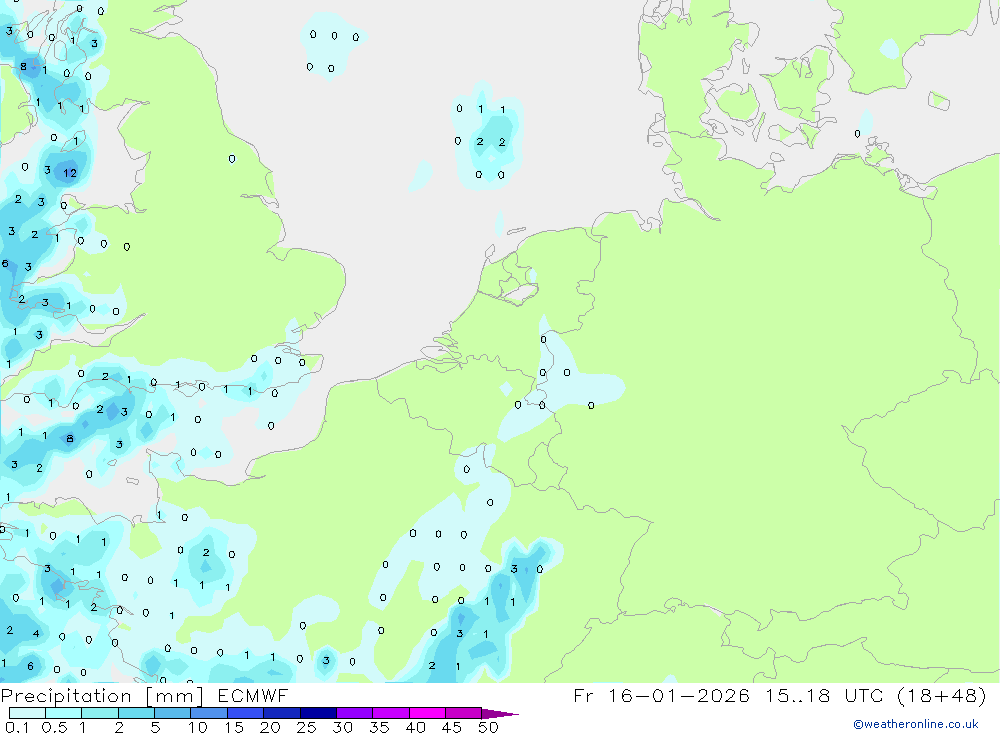Screen dimensions: 1000x733
Task: Click the '4' precipitation value on the map
Action: click(x=36, y=633)
